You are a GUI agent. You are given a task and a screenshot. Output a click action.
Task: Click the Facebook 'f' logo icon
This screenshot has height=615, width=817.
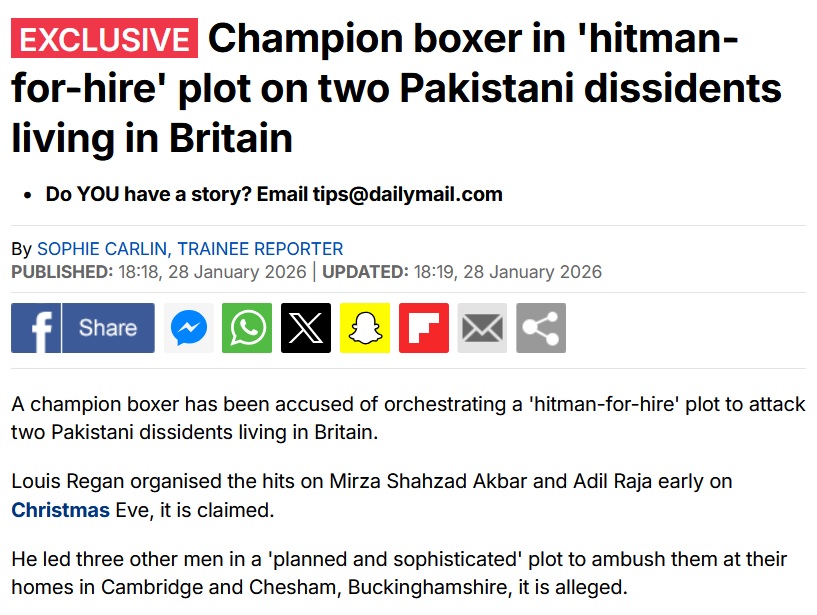coord(36,328)
